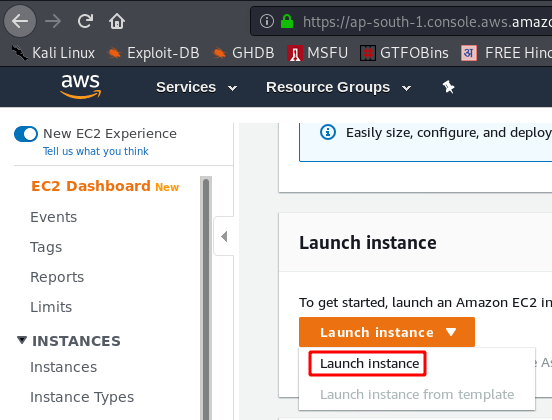The image size is (552, 420).
Task: Focus the URL address bar
Action: click(401, 21)
